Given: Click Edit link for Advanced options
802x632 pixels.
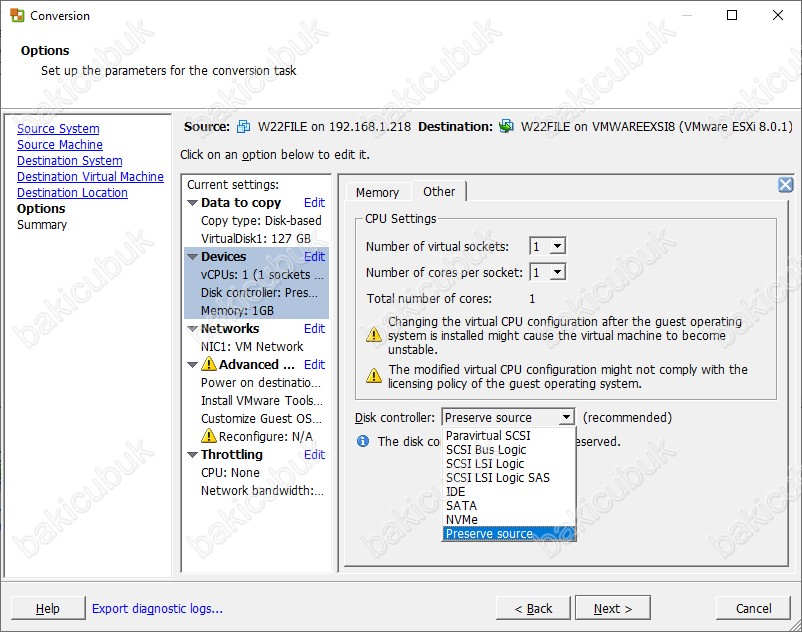Looking at the screenshot, I should point(314,365).
